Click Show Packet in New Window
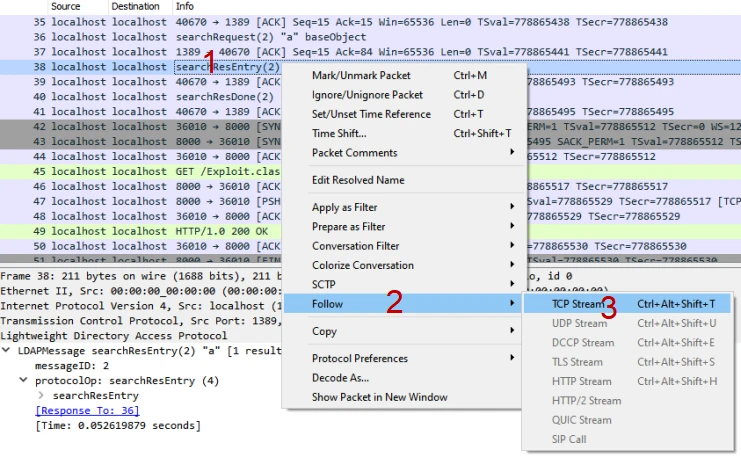741x471 pixels. pos(379,397)
